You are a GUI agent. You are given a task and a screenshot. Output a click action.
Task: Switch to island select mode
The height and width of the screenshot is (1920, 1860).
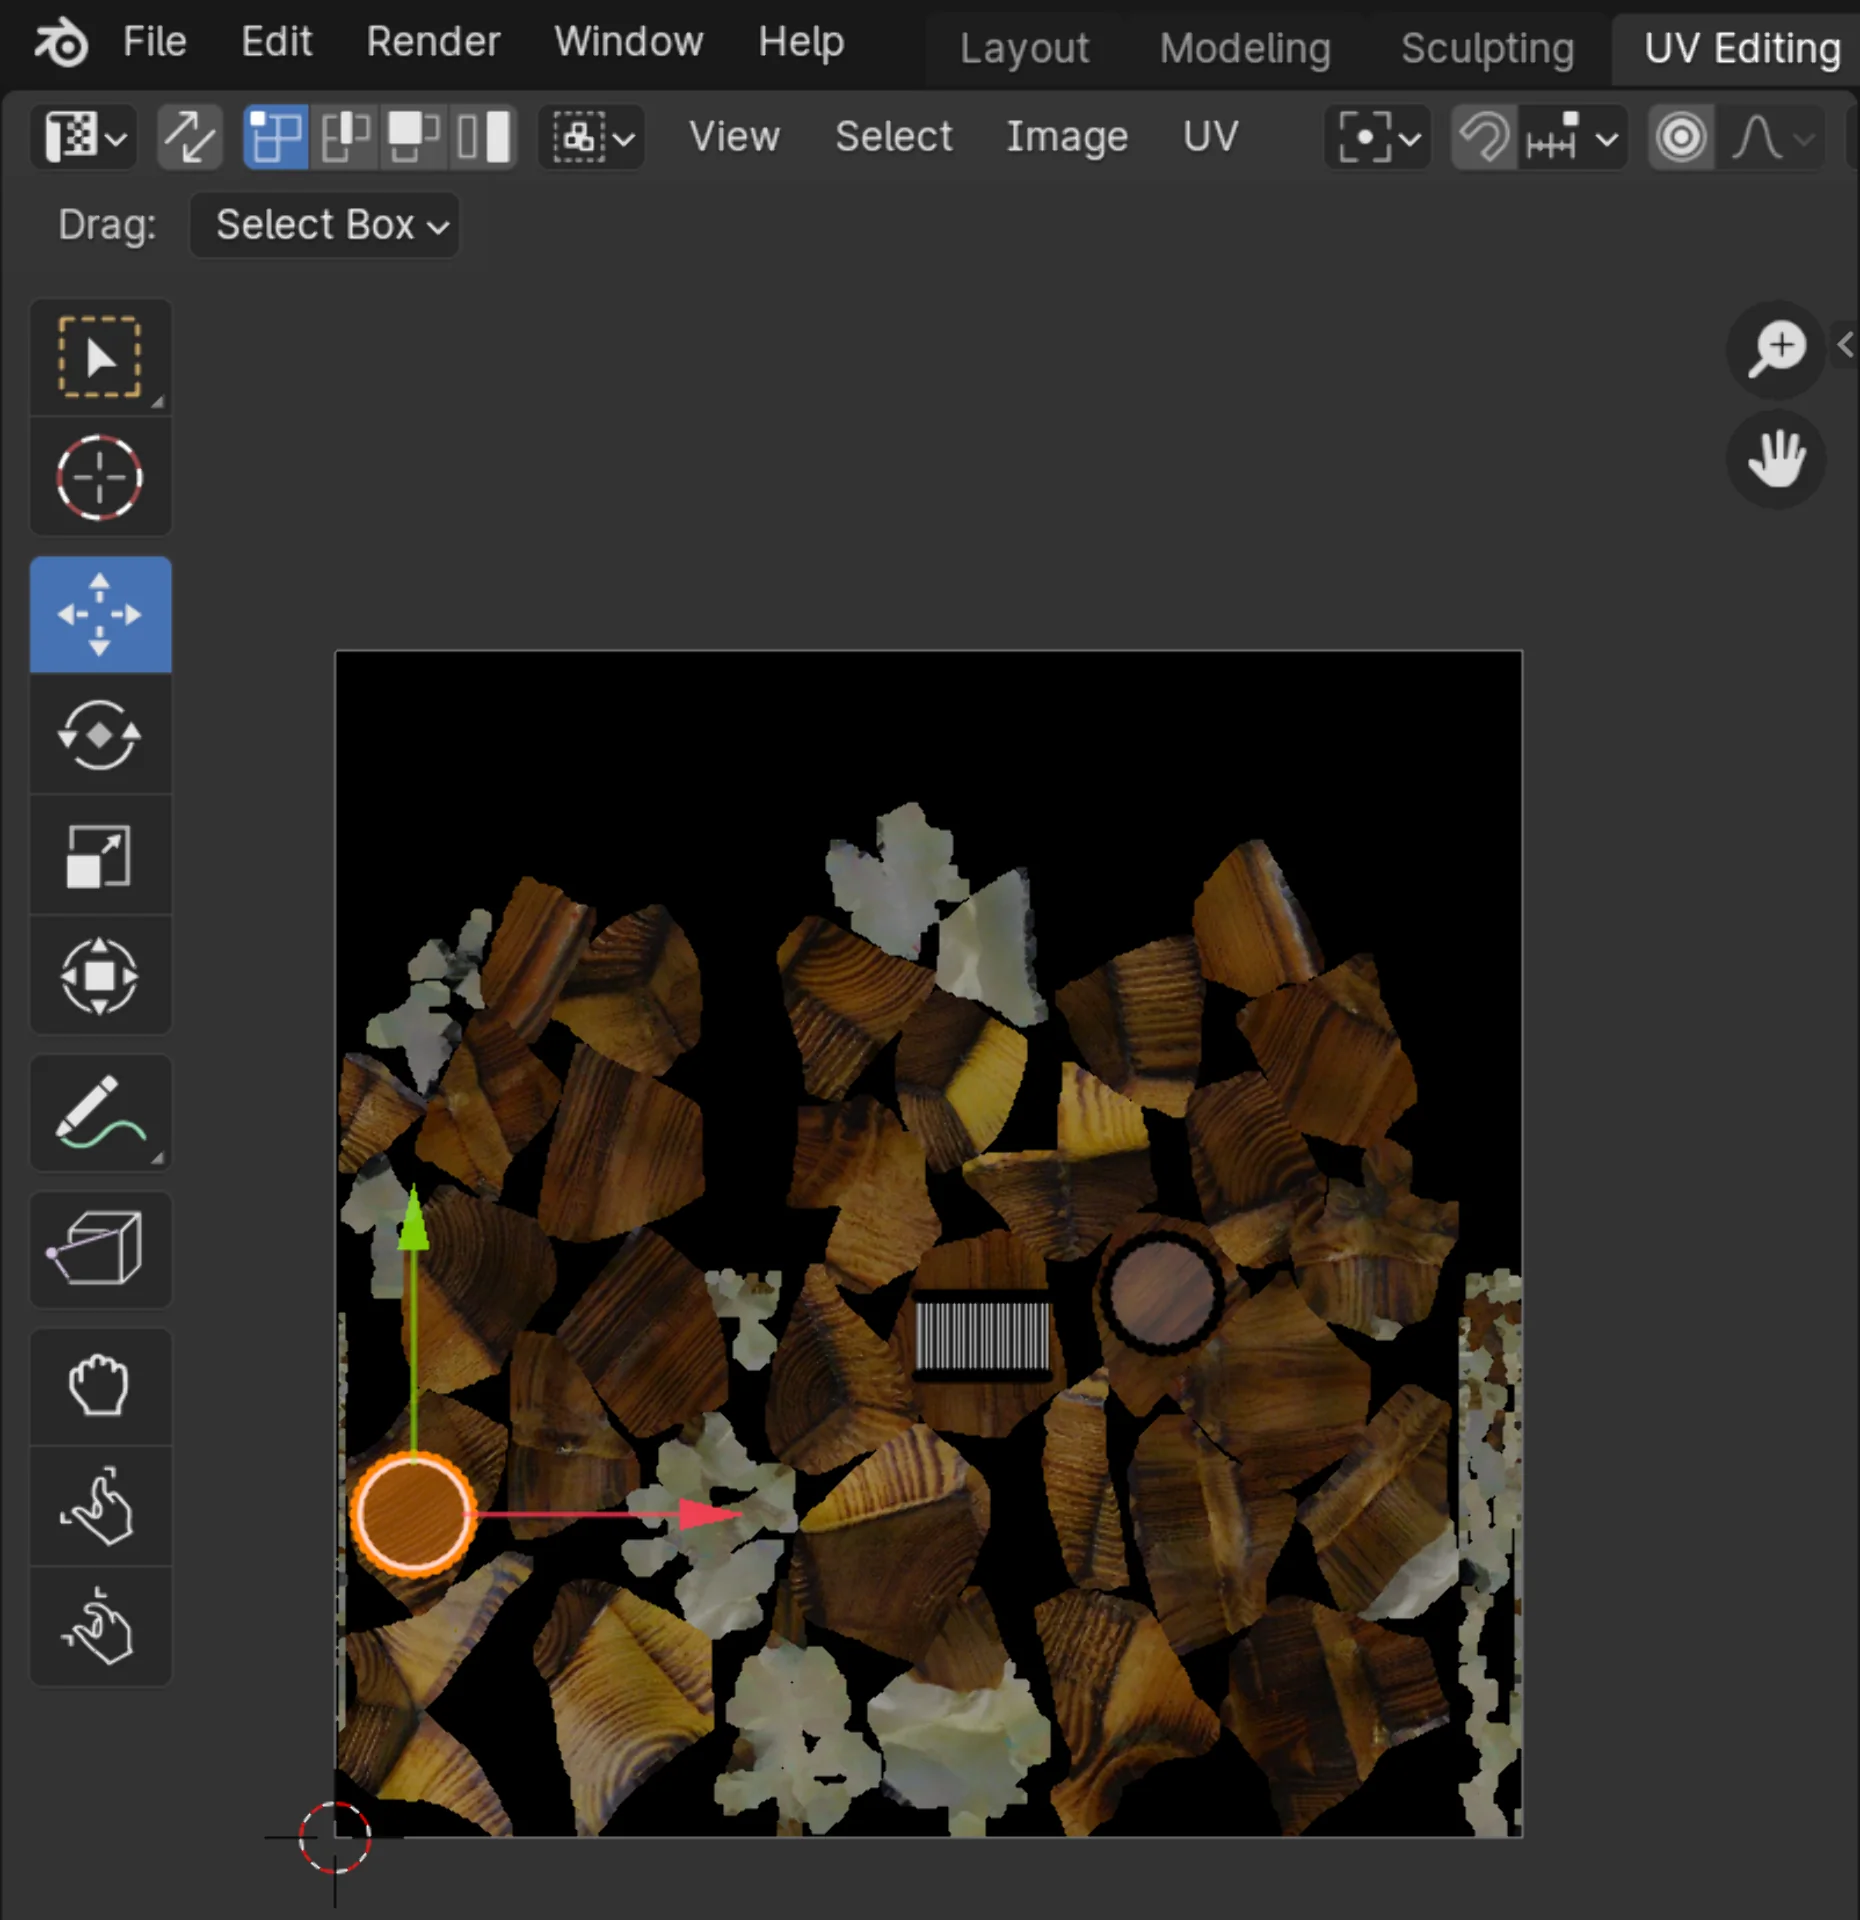coord(484,137)
